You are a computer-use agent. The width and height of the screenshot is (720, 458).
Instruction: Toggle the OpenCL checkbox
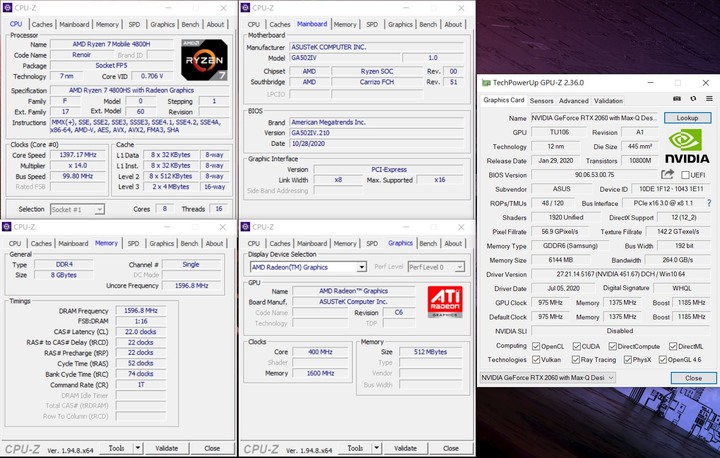536,346
